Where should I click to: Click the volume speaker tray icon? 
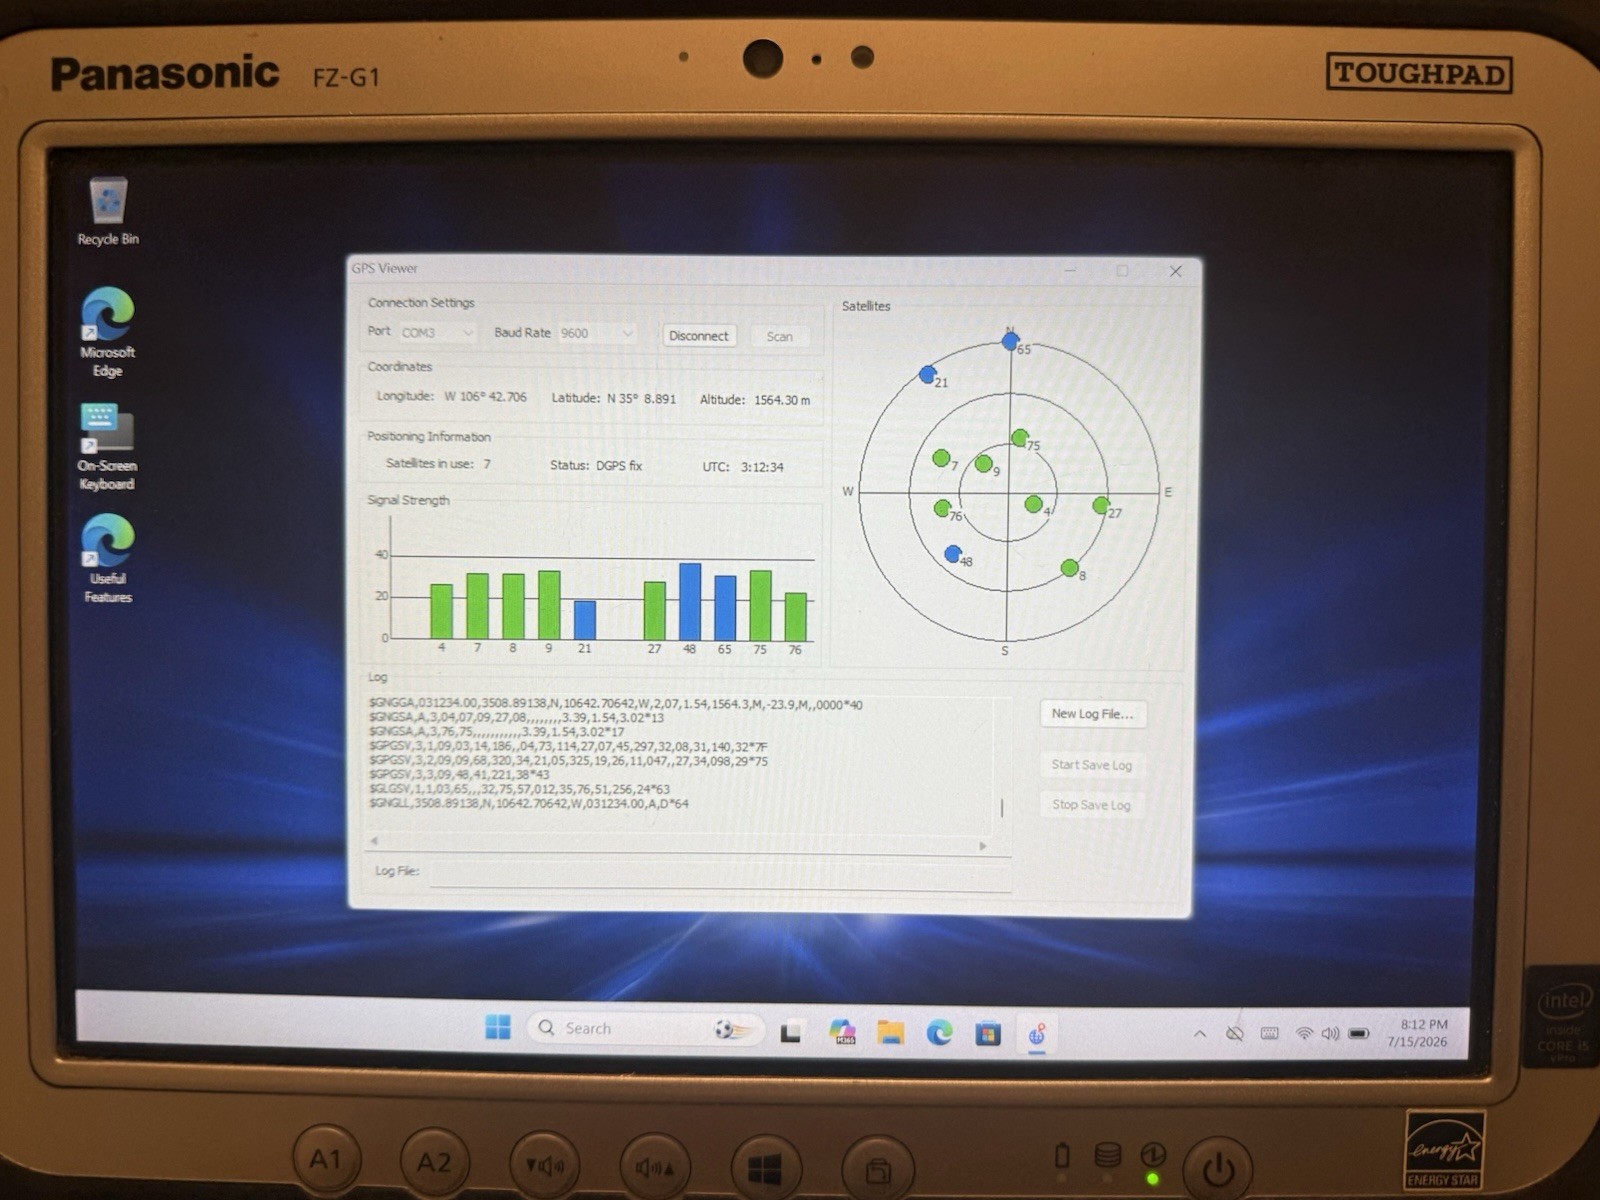point(1330,1033)
